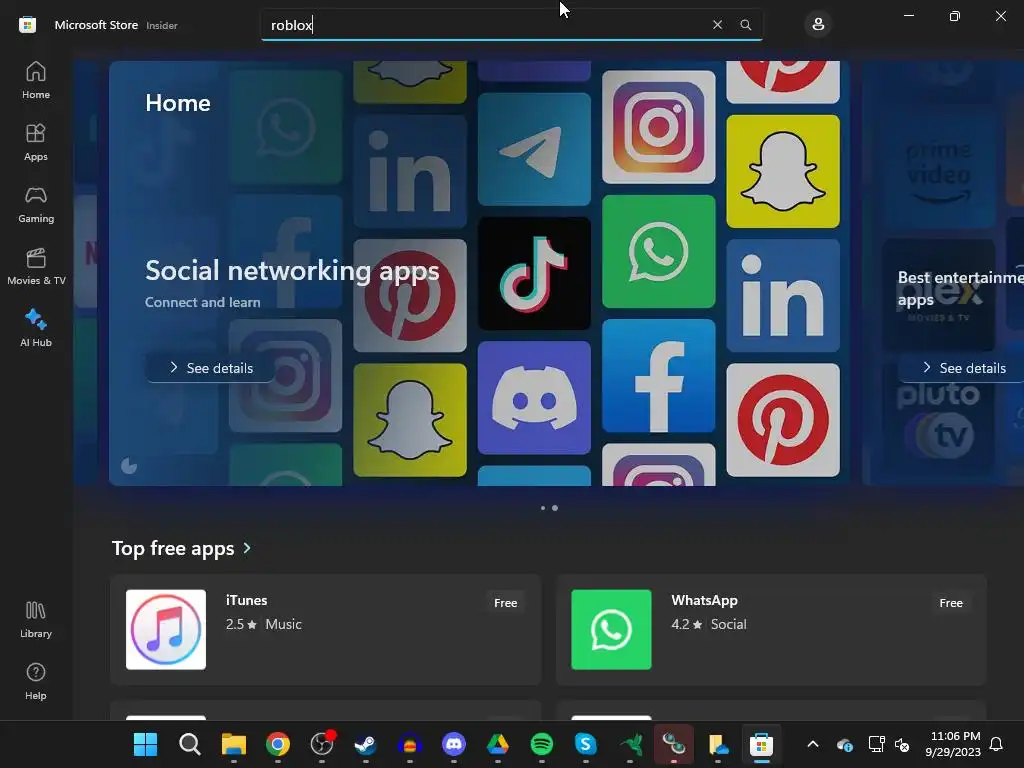Select the second carousel page dot
Image resolution: width=1024 pixels, height=768 pixels.
tap(554, 508)
